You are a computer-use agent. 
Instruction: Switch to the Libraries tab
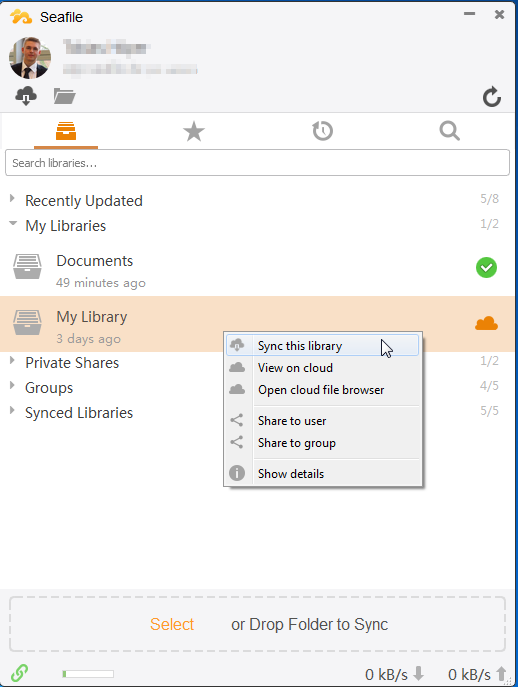66,131
